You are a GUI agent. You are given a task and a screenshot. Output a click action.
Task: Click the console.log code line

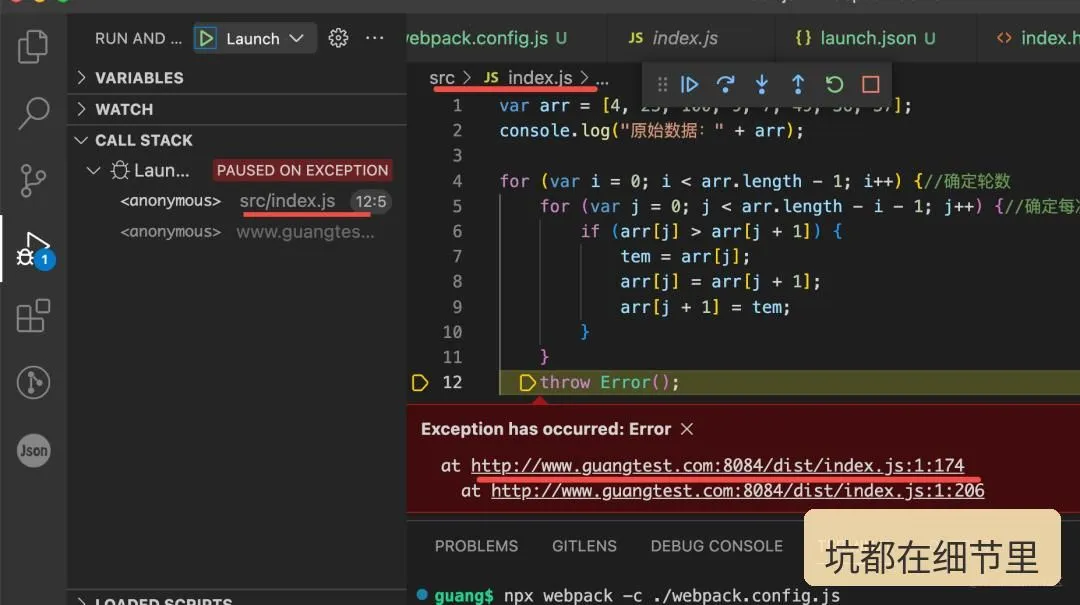coord(652,131)
